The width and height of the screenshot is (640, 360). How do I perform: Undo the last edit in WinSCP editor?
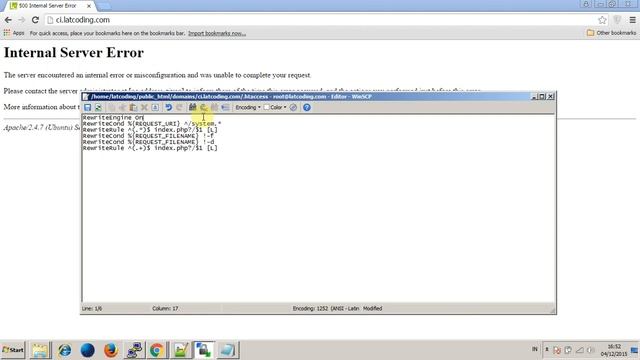pyautogui.click(x=168, y=107)
